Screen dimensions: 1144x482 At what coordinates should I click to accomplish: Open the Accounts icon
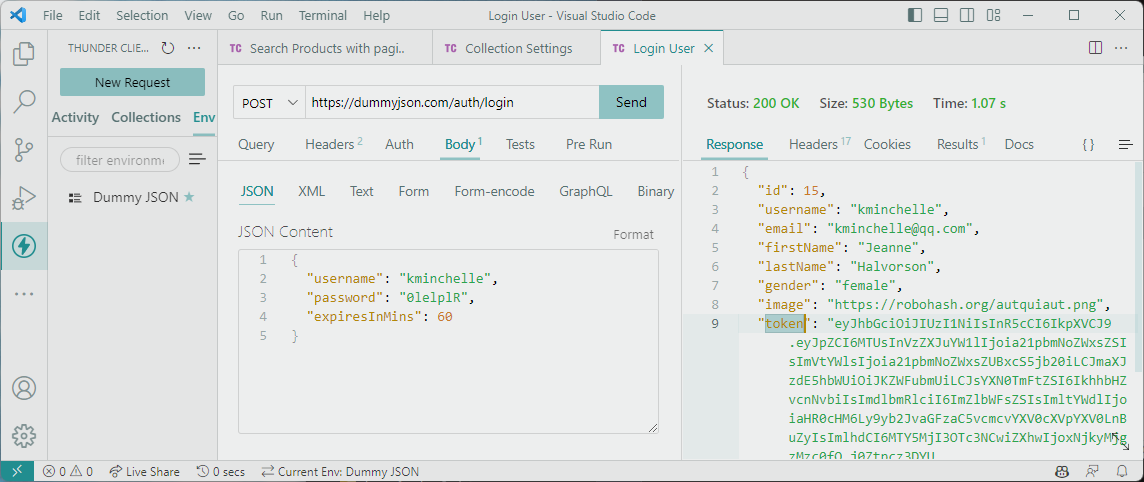(x=23, y=388)
